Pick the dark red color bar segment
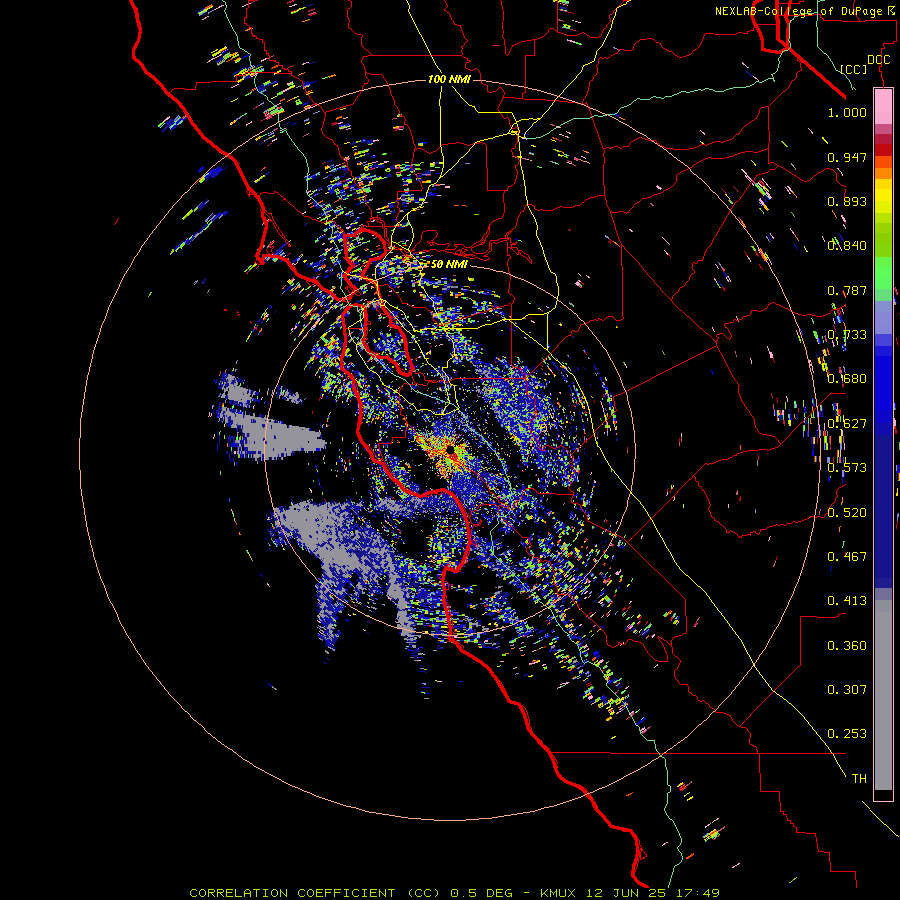 [883, 150]
